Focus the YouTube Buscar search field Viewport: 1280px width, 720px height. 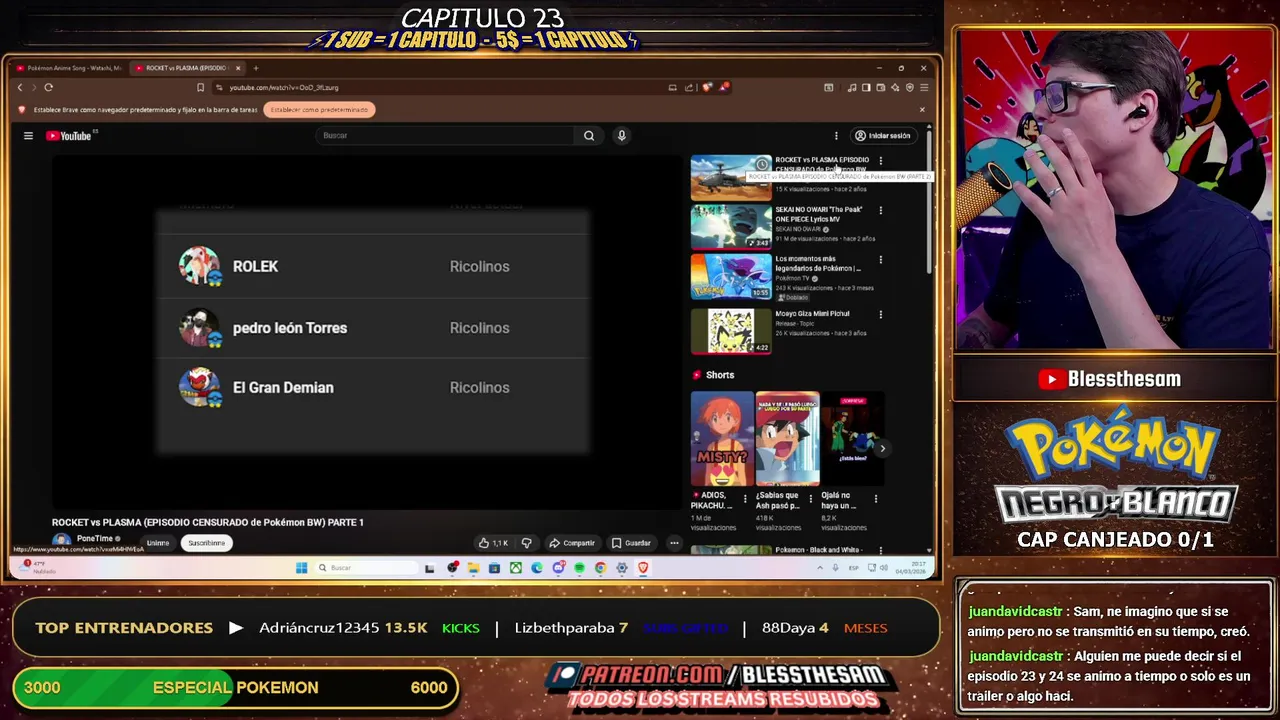[x=446, y=136]
